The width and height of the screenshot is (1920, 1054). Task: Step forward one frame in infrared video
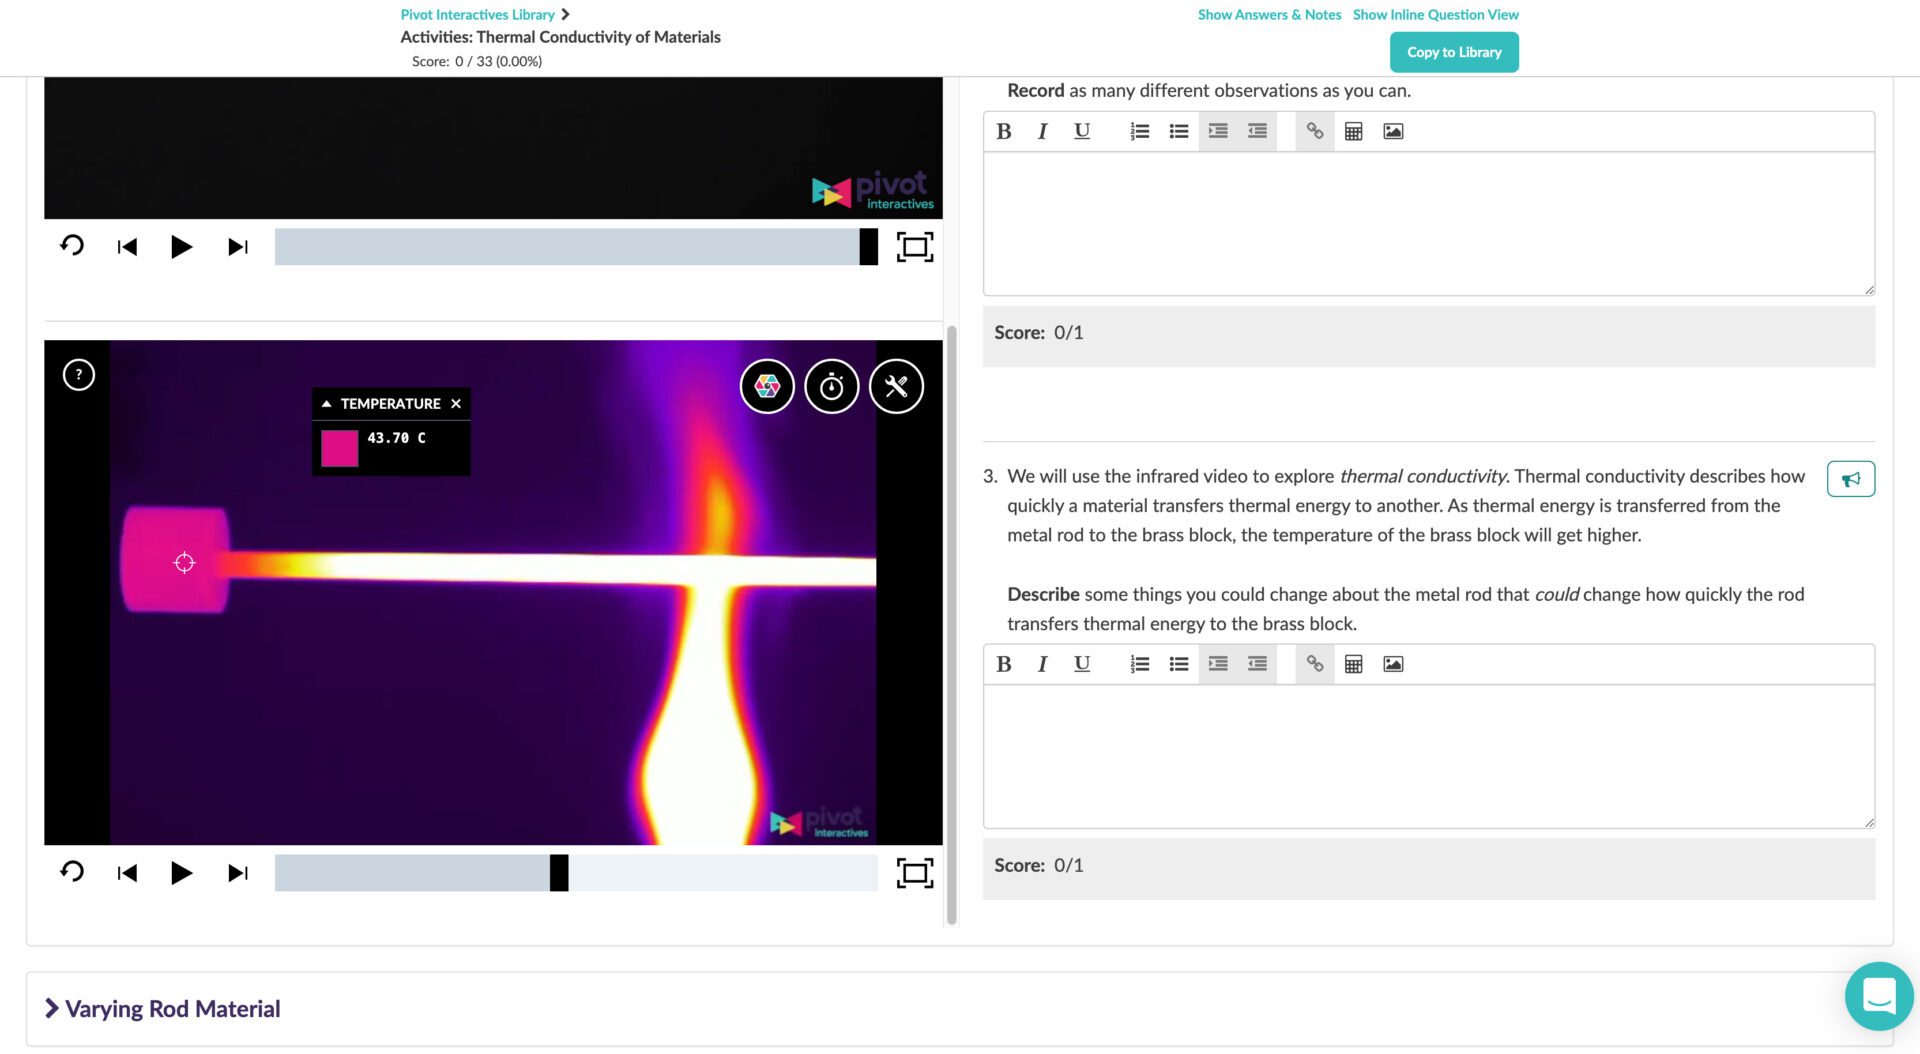[x=238, y=873]
